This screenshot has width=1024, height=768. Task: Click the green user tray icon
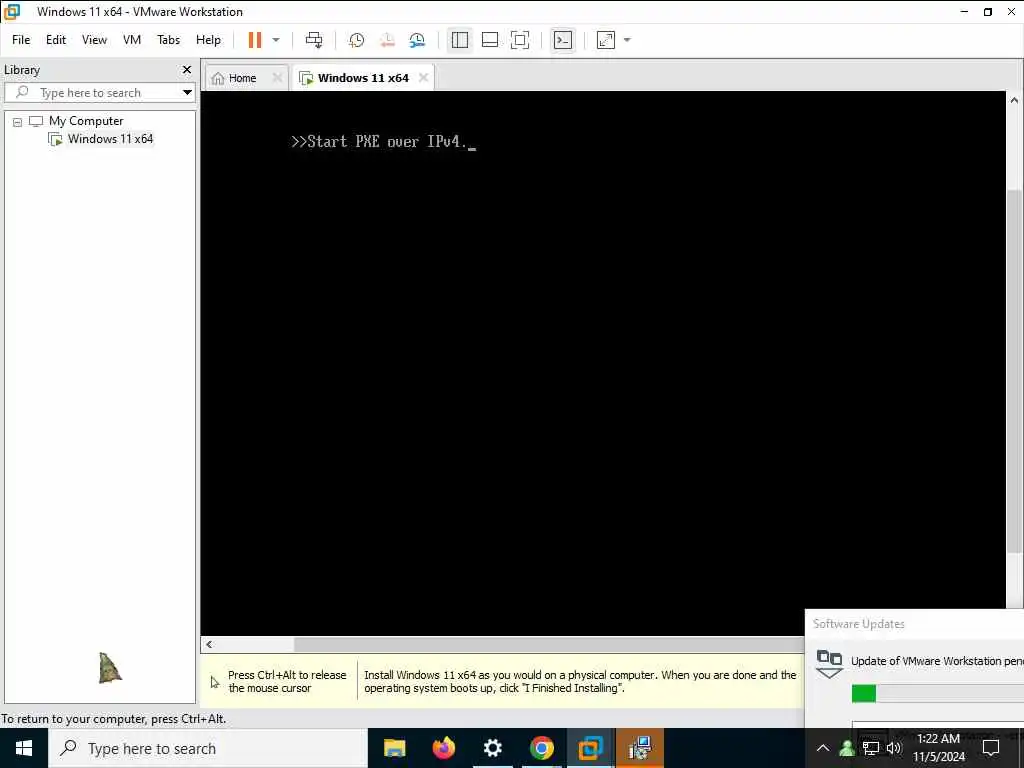[x=847, y=748]
